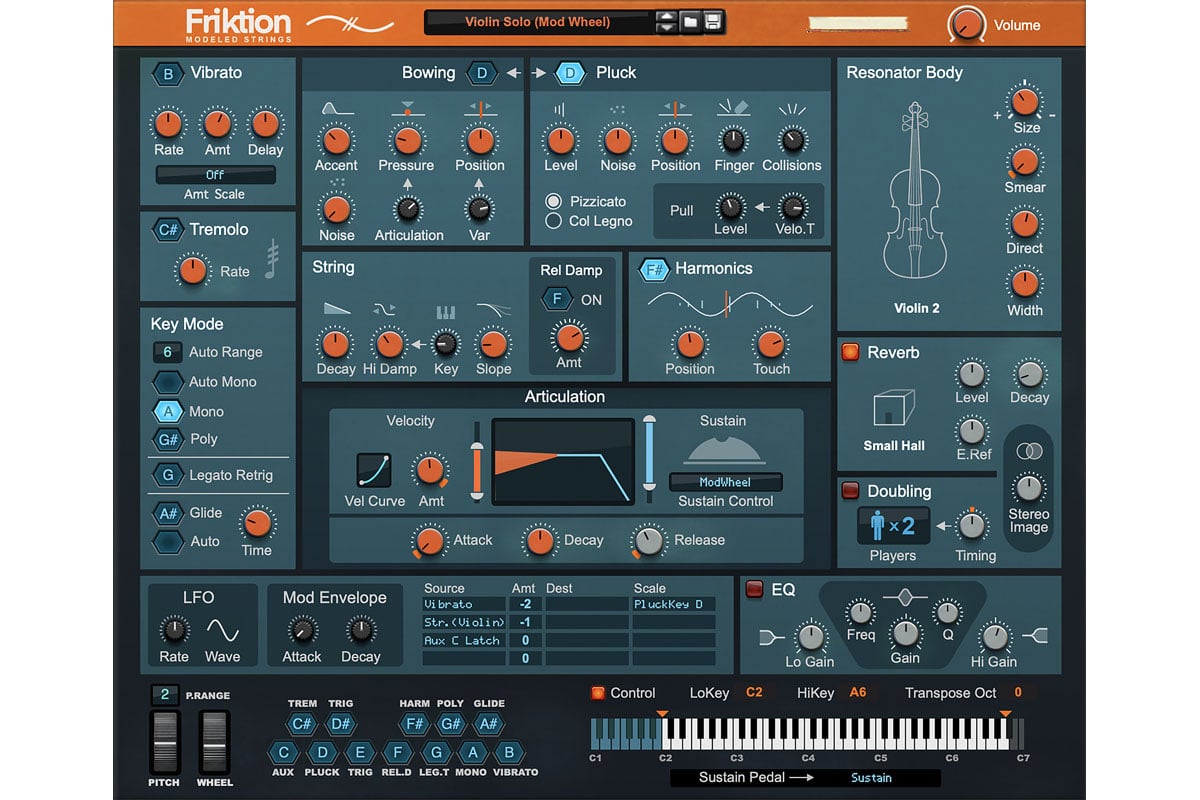Click the Volume knob
This screenshot has height=800, width=1200.
click(966, 23)
